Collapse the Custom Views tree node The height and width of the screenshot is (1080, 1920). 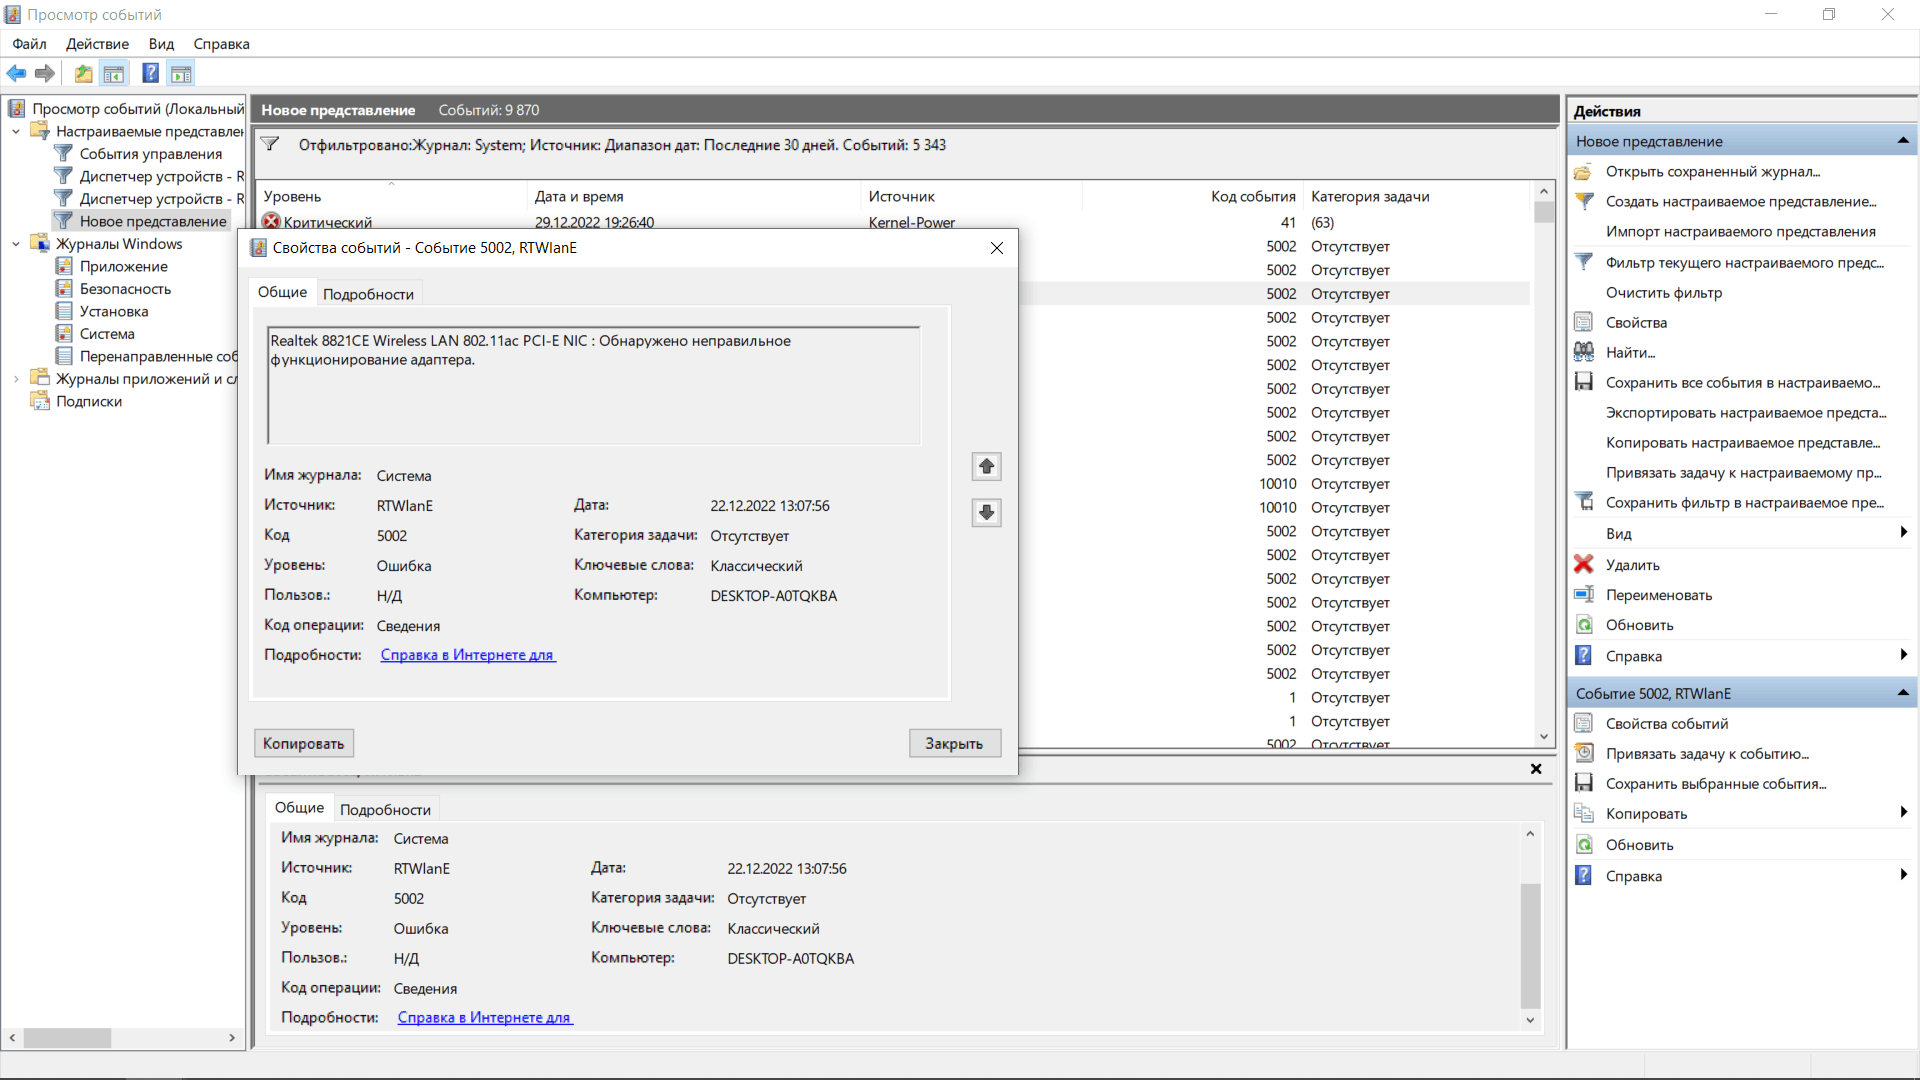(16, 131)
